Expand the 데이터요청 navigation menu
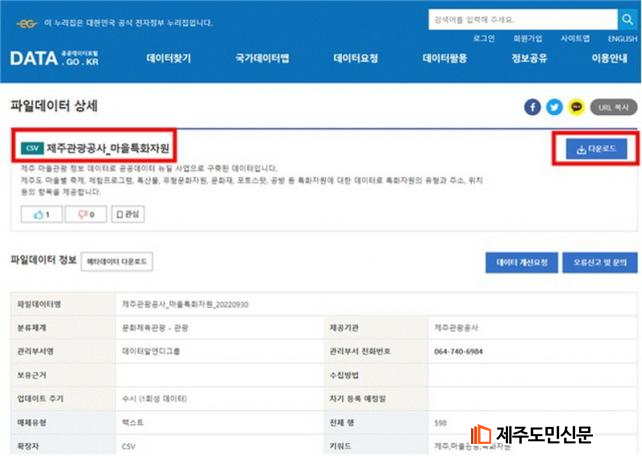The image size is (642, 456). 356,59
